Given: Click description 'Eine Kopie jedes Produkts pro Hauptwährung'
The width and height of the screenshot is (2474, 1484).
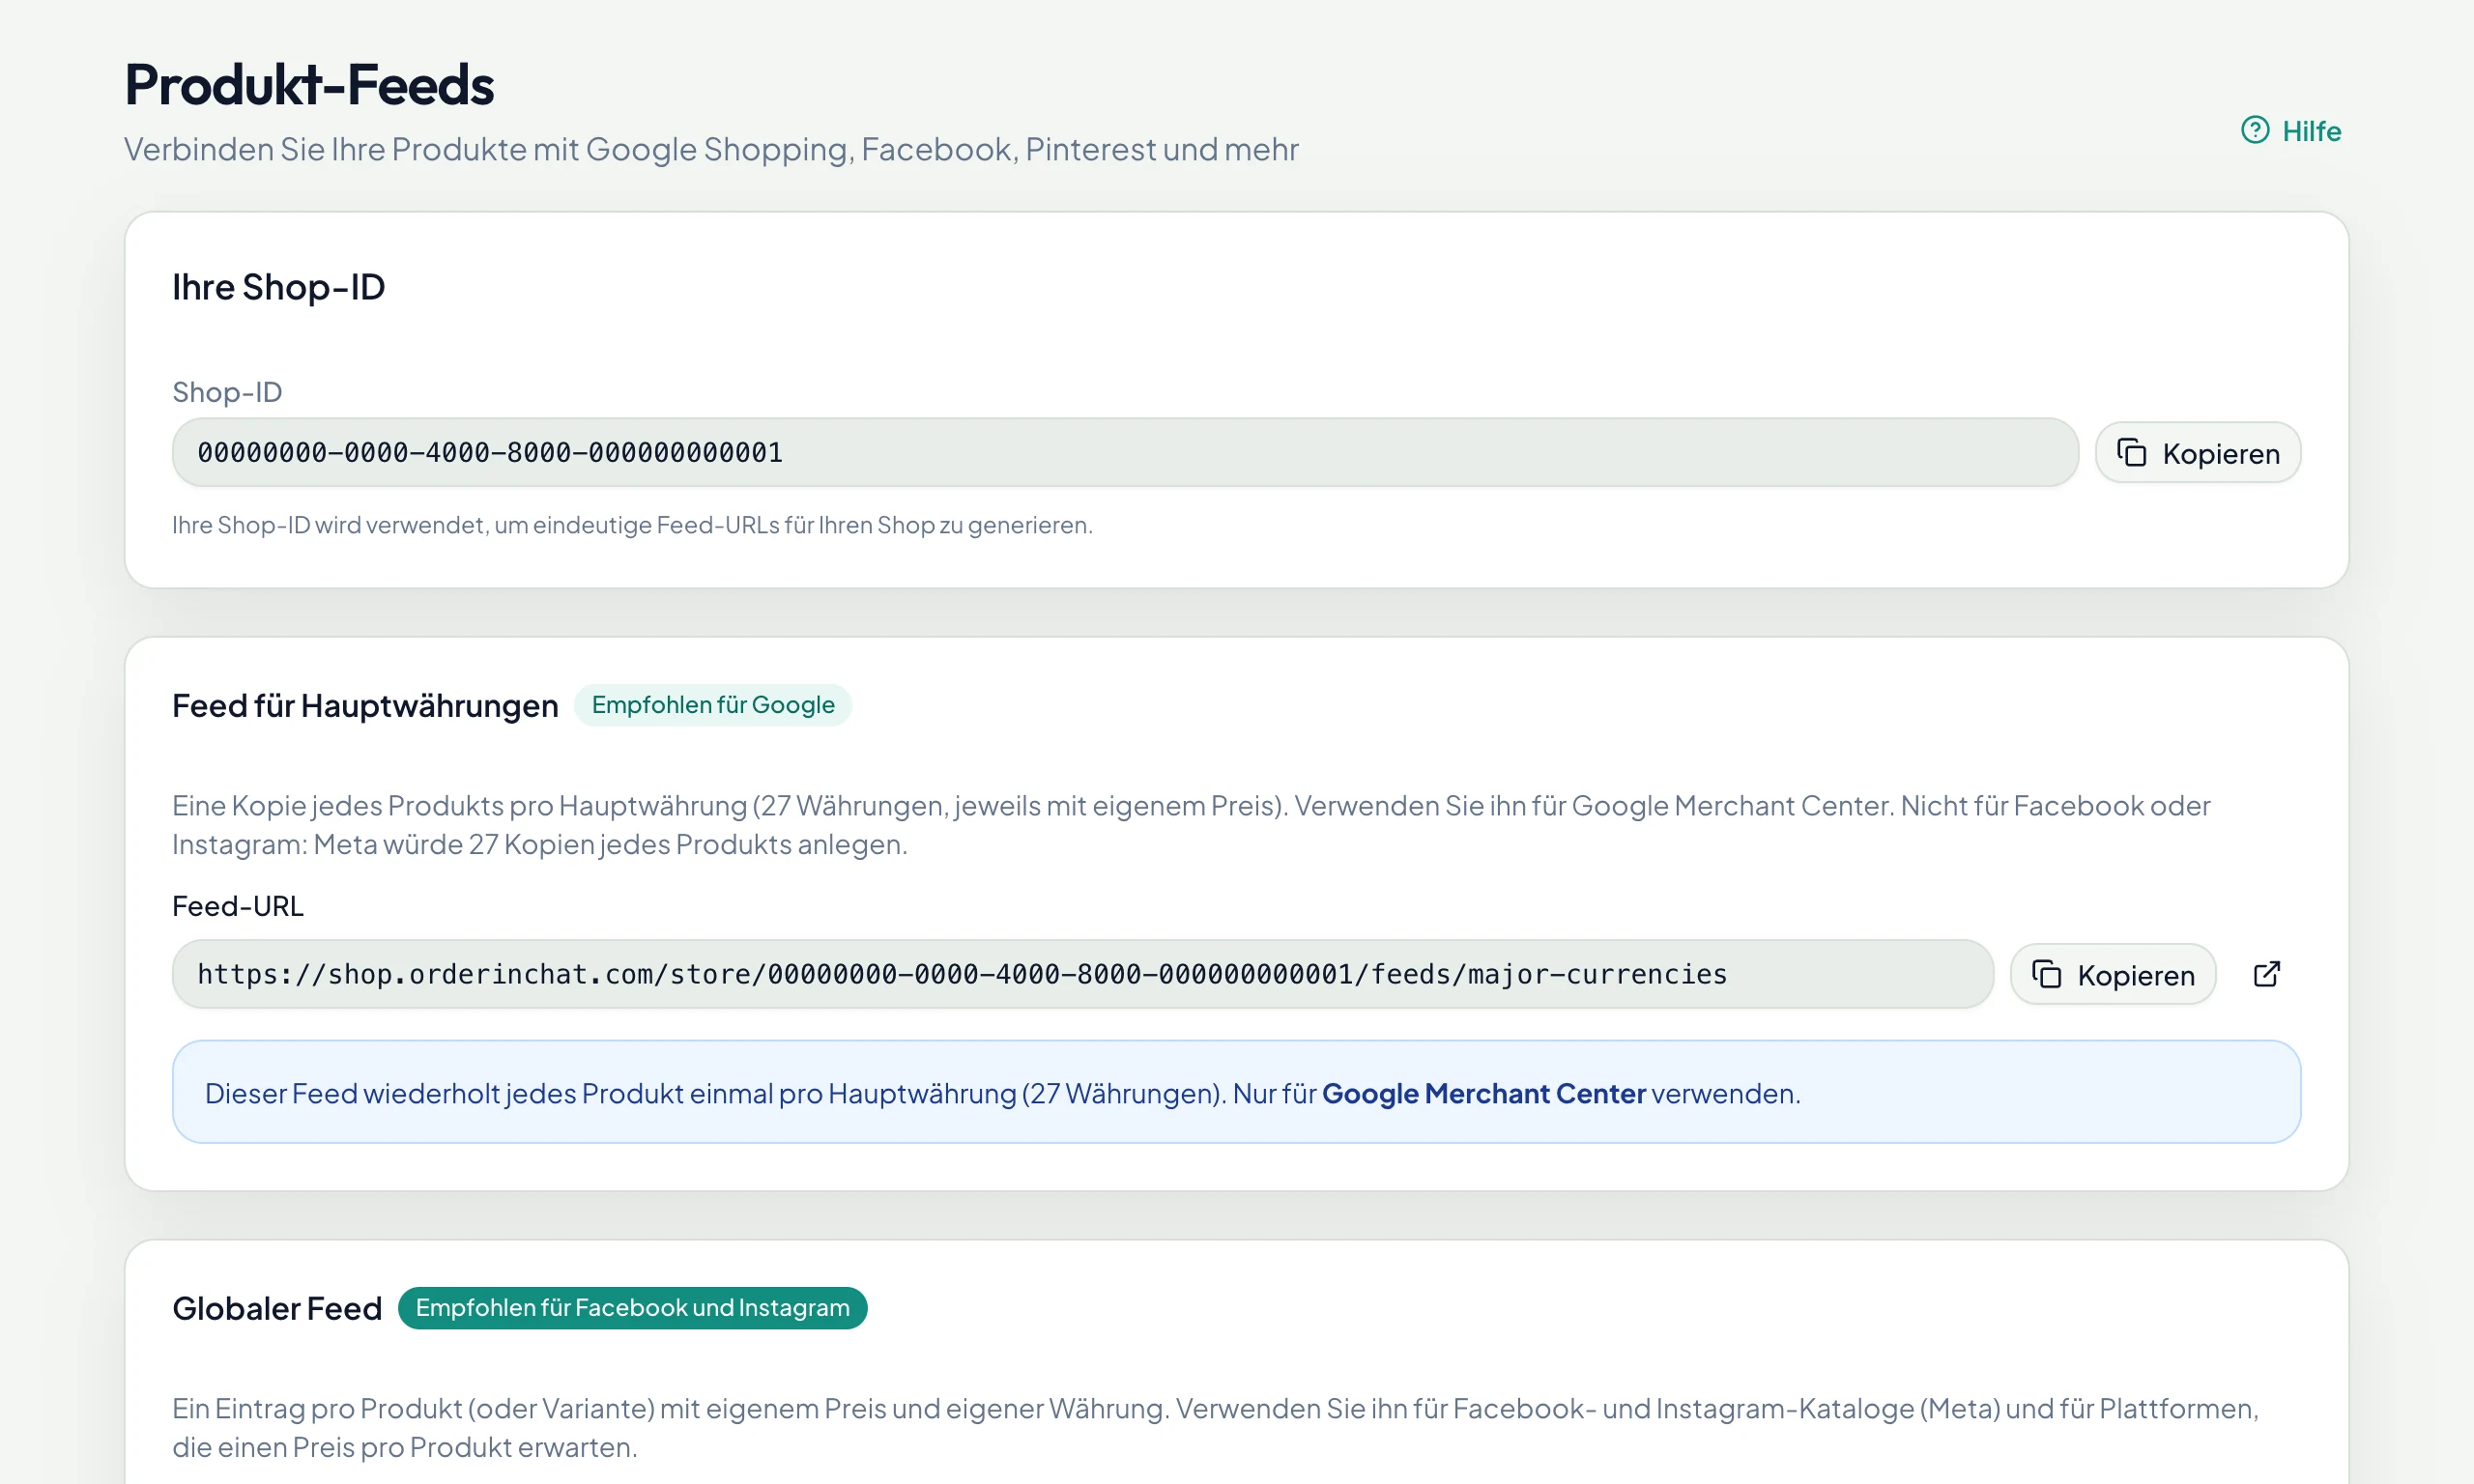Looking at the screenshot, I should pyautogui.click(x=1191, y=825).
